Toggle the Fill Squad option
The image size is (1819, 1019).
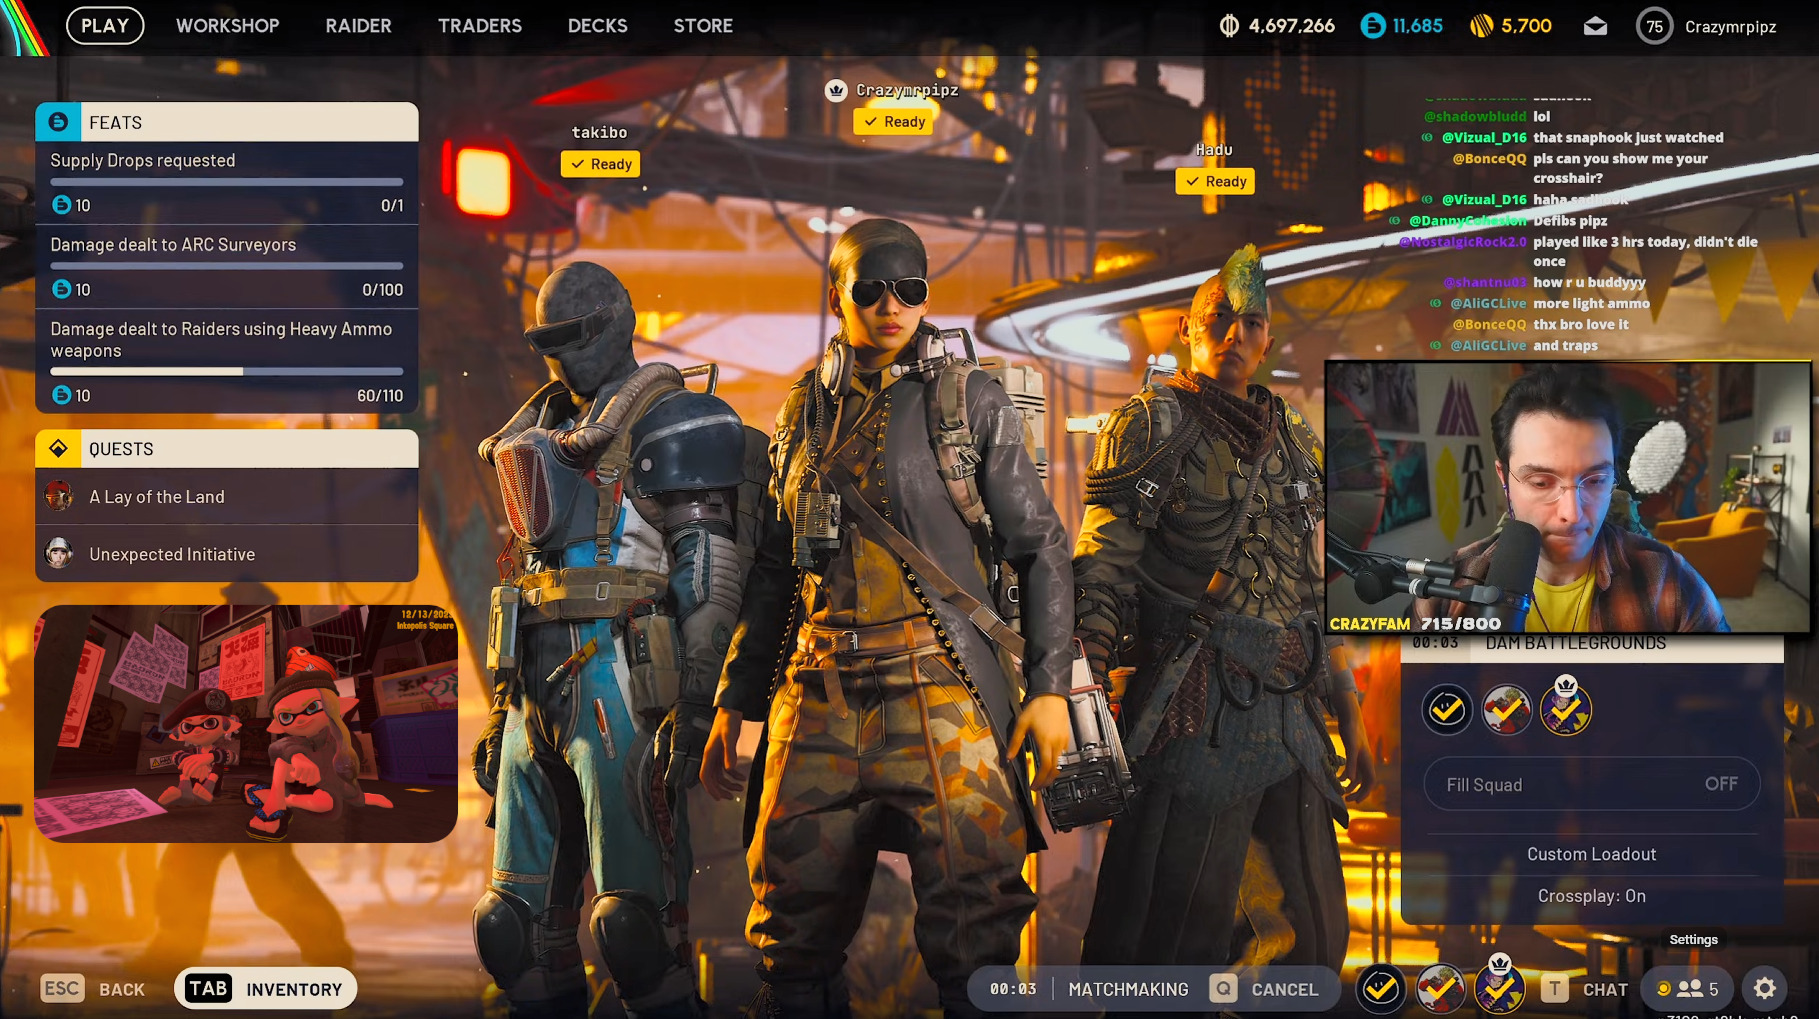click(1592, 784)
